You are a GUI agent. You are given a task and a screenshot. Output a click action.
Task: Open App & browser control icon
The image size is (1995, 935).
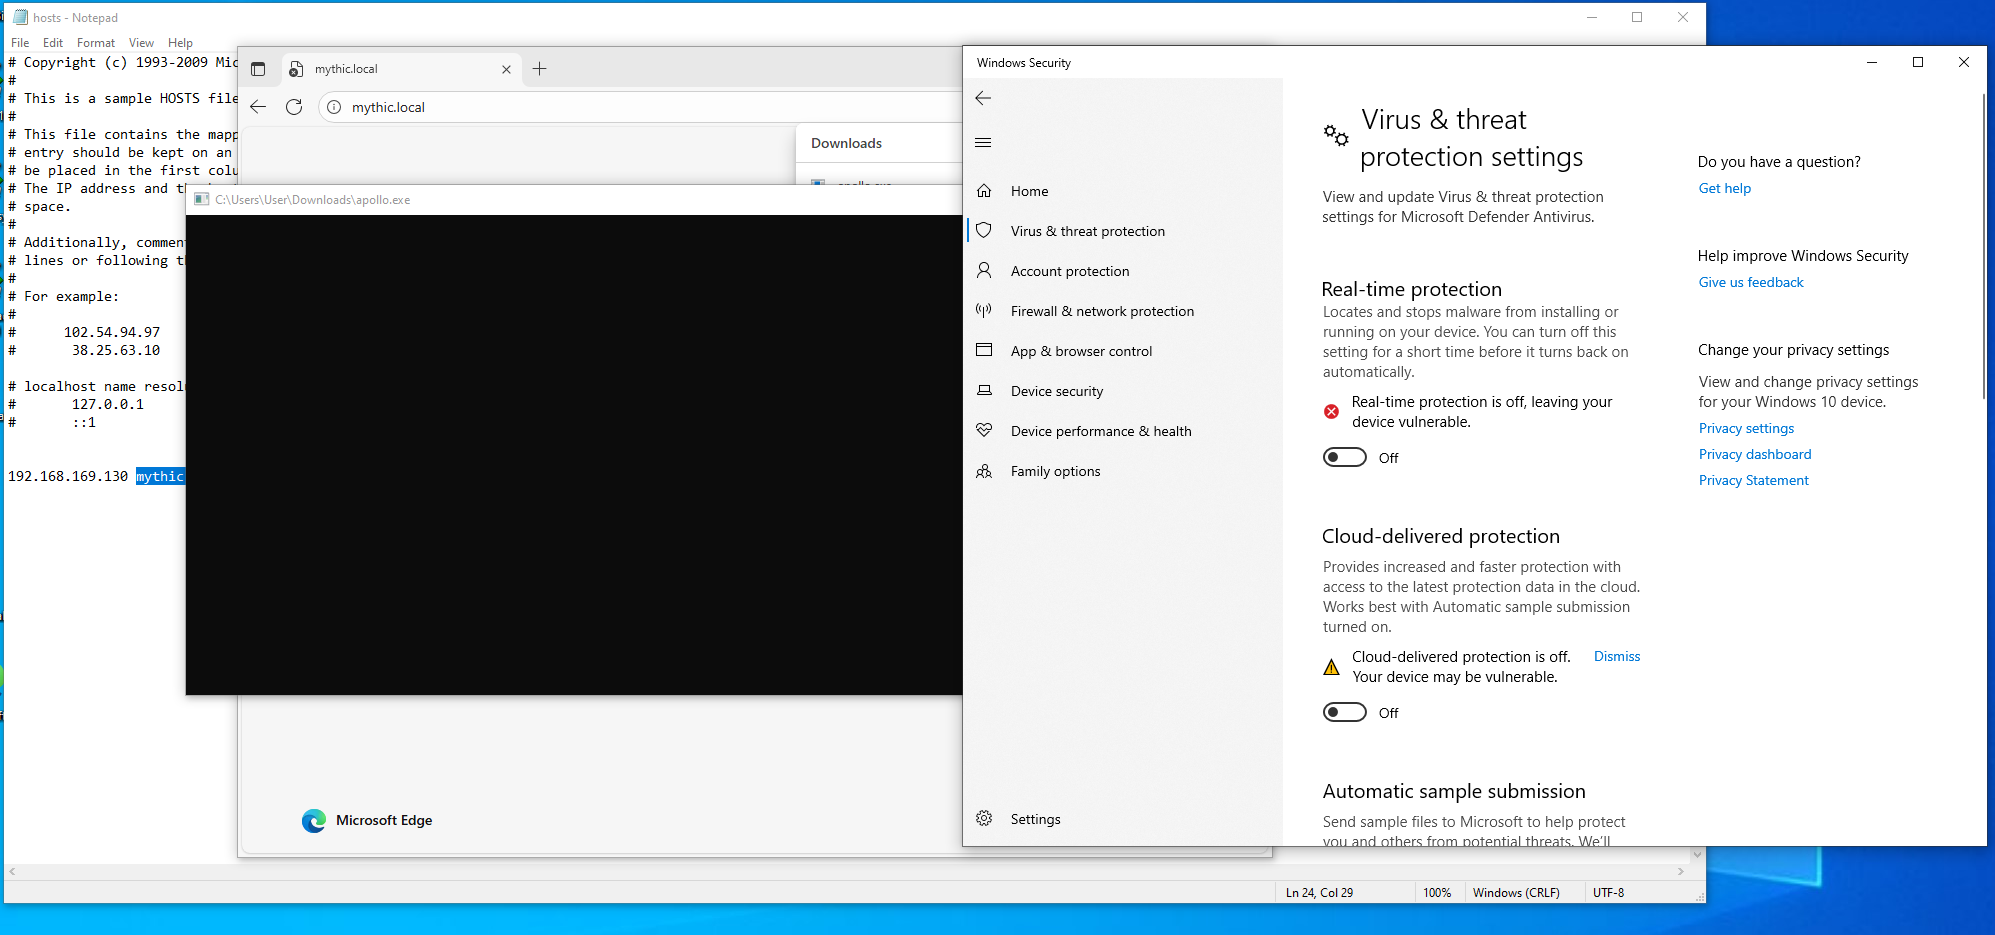pos(984,351)
